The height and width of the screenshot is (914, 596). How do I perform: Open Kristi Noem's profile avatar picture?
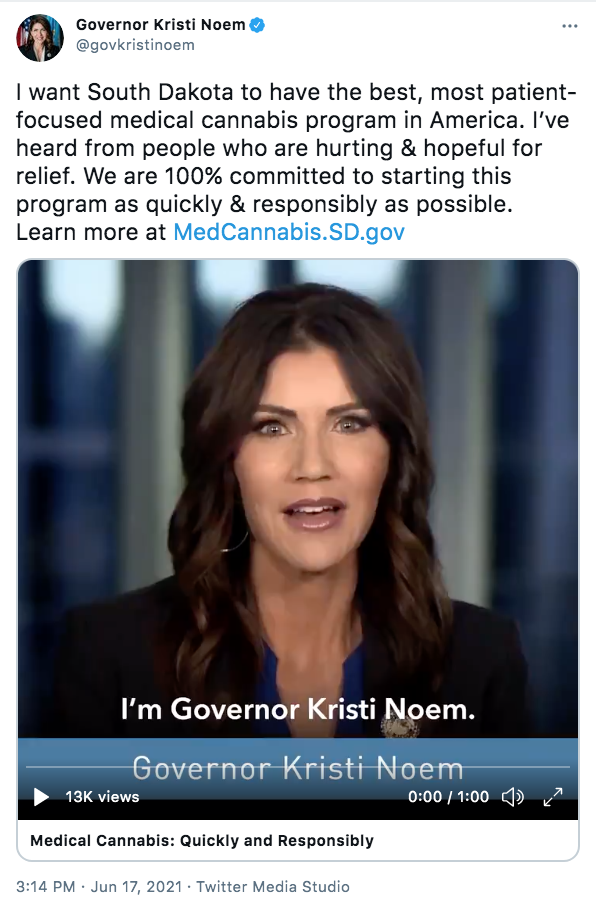click(40, 38)
